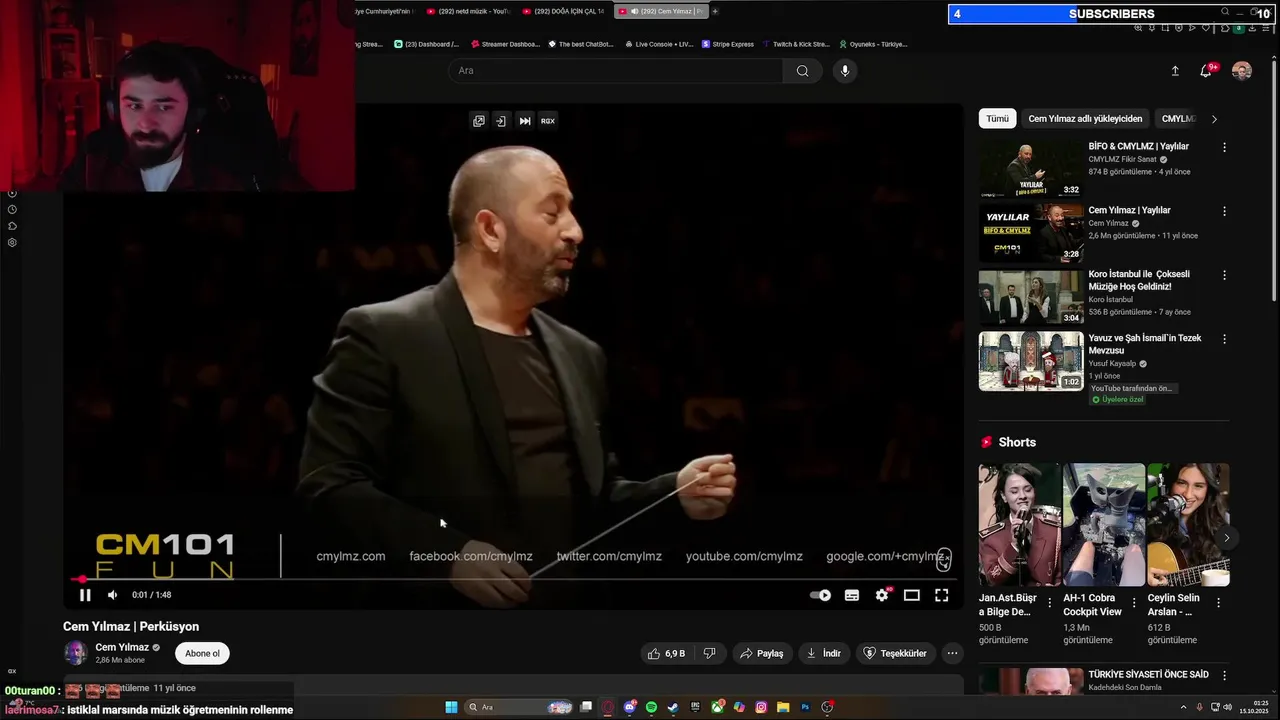This screenshot has height=720, width=1280.
Task: Select the Cem Yılmaz adlı yükleyiciden chip
Action: pos(1085,119)
